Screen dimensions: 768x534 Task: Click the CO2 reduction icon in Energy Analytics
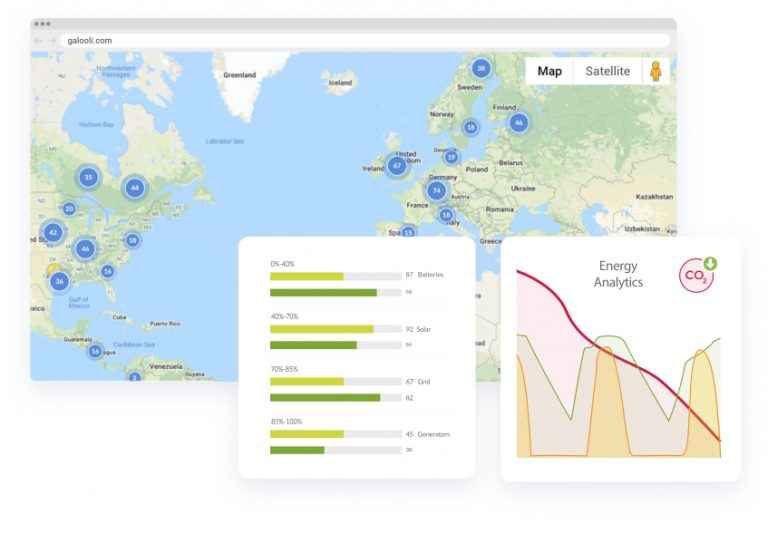pyautogui.click(x=697, y=275)
